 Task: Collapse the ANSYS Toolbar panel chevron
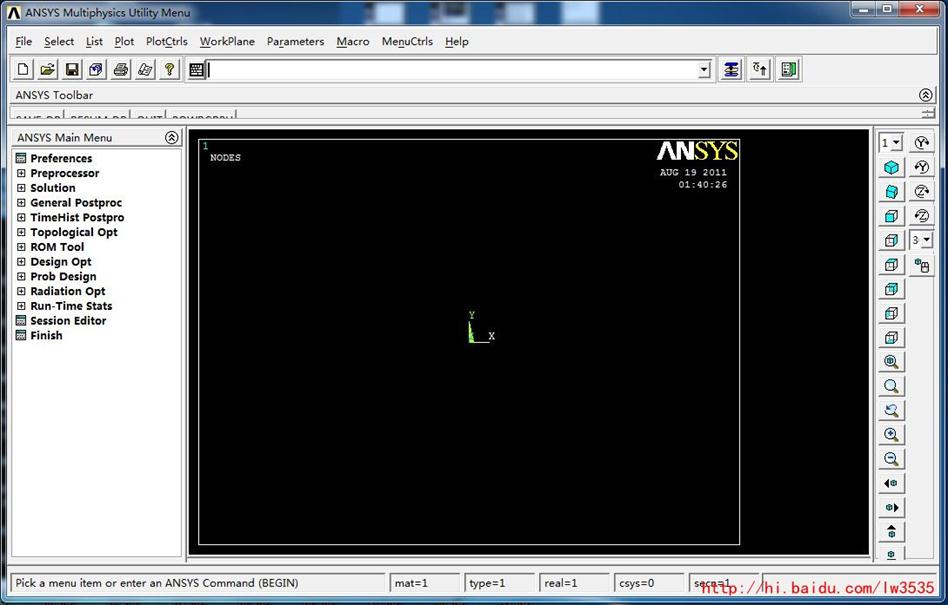coord(926,95)
